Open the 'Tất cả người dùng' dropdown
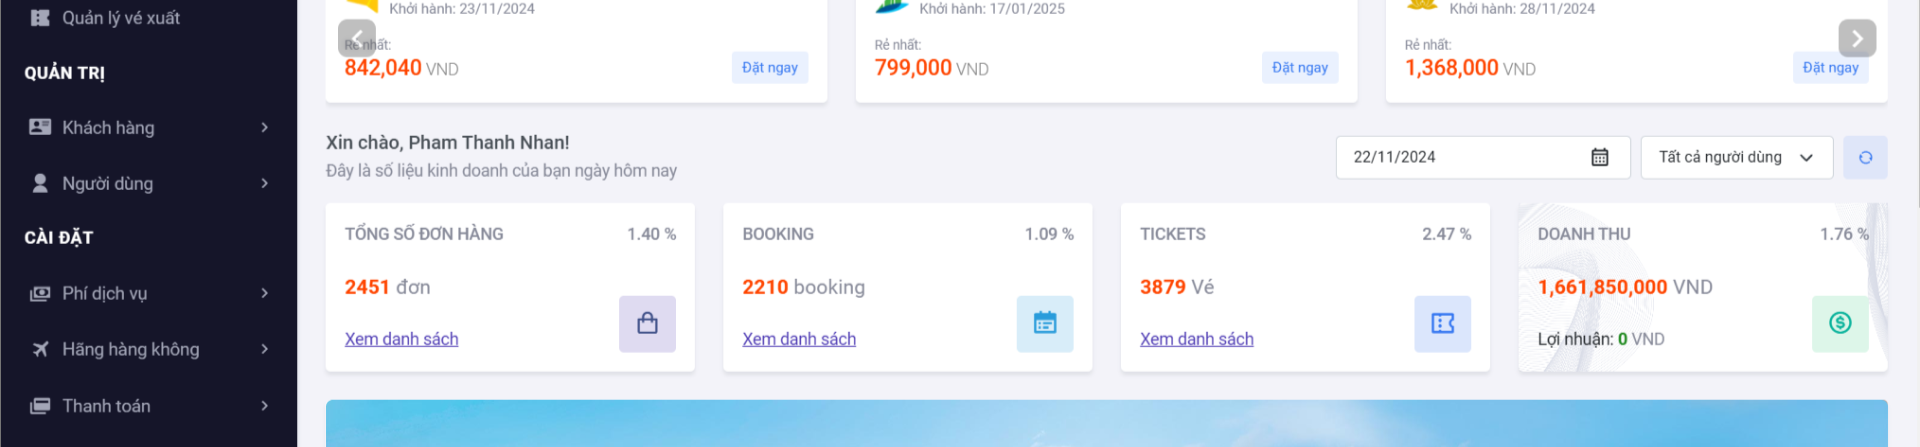 click(x=1736, y=158)
